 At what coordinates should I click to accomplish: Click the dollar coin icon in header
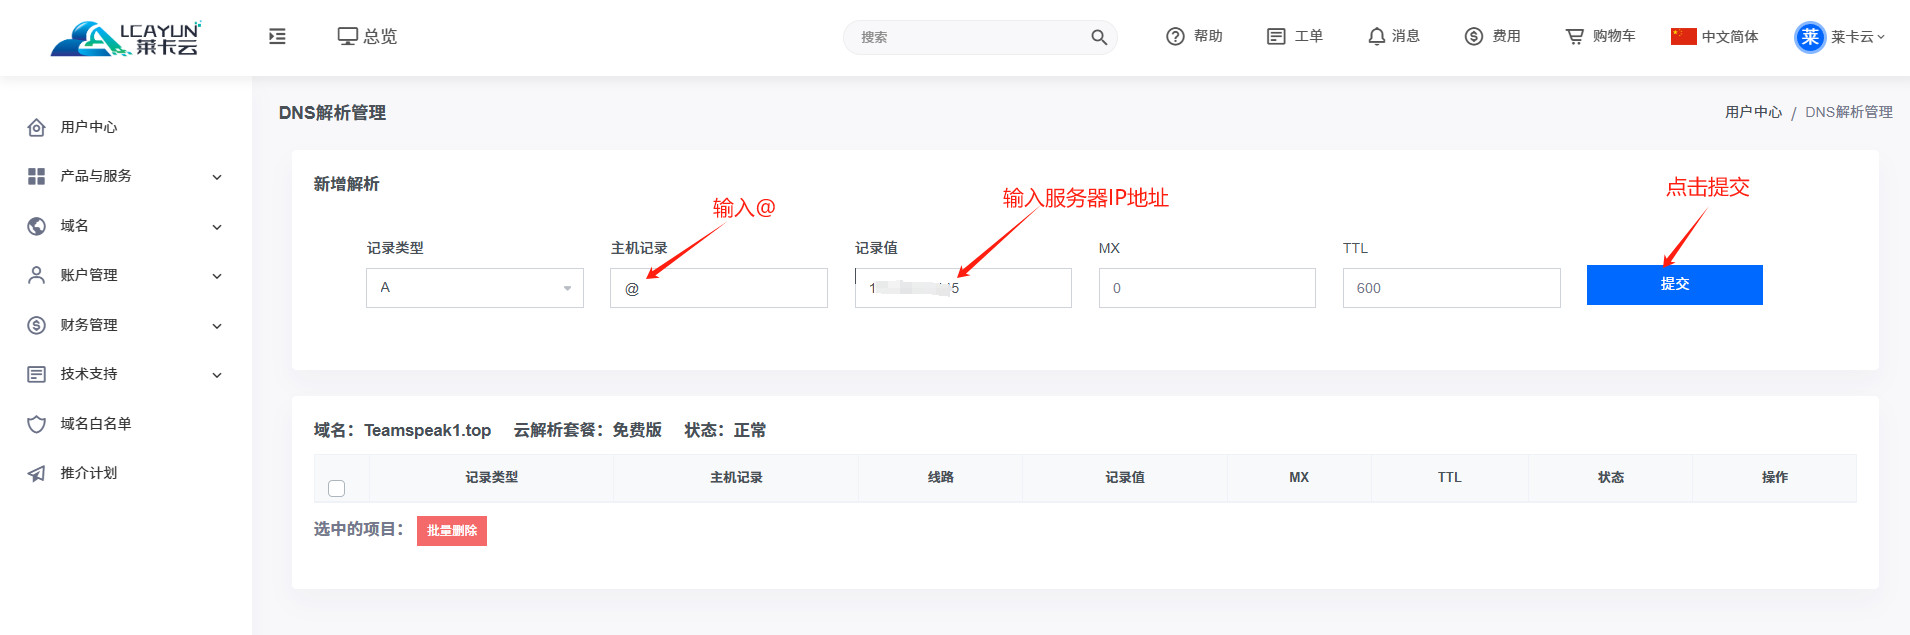pyautogui.click(x=1474, y=36)
